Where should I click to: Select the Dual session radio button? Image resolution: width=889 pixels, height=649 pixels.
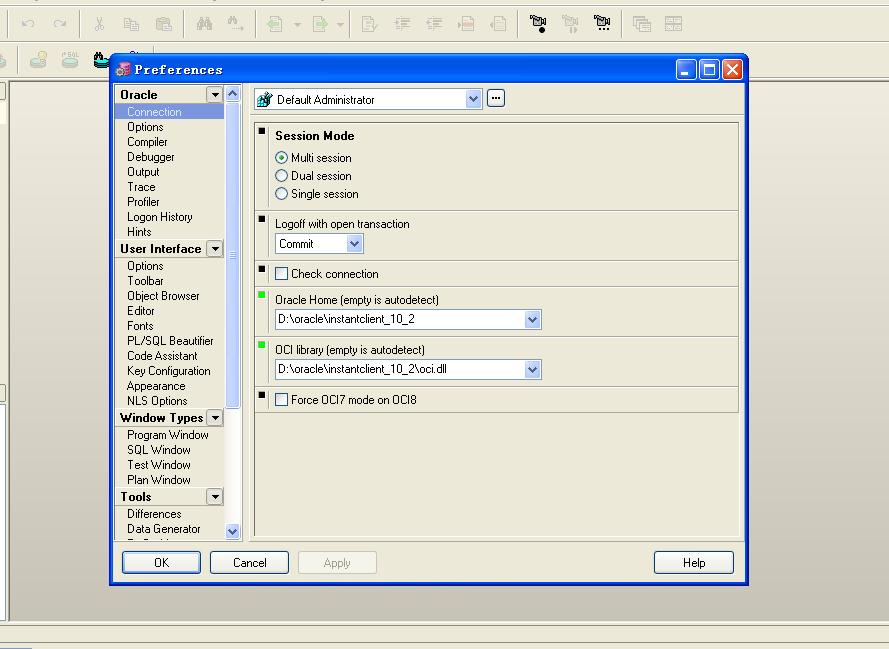(x=281, y=176)
